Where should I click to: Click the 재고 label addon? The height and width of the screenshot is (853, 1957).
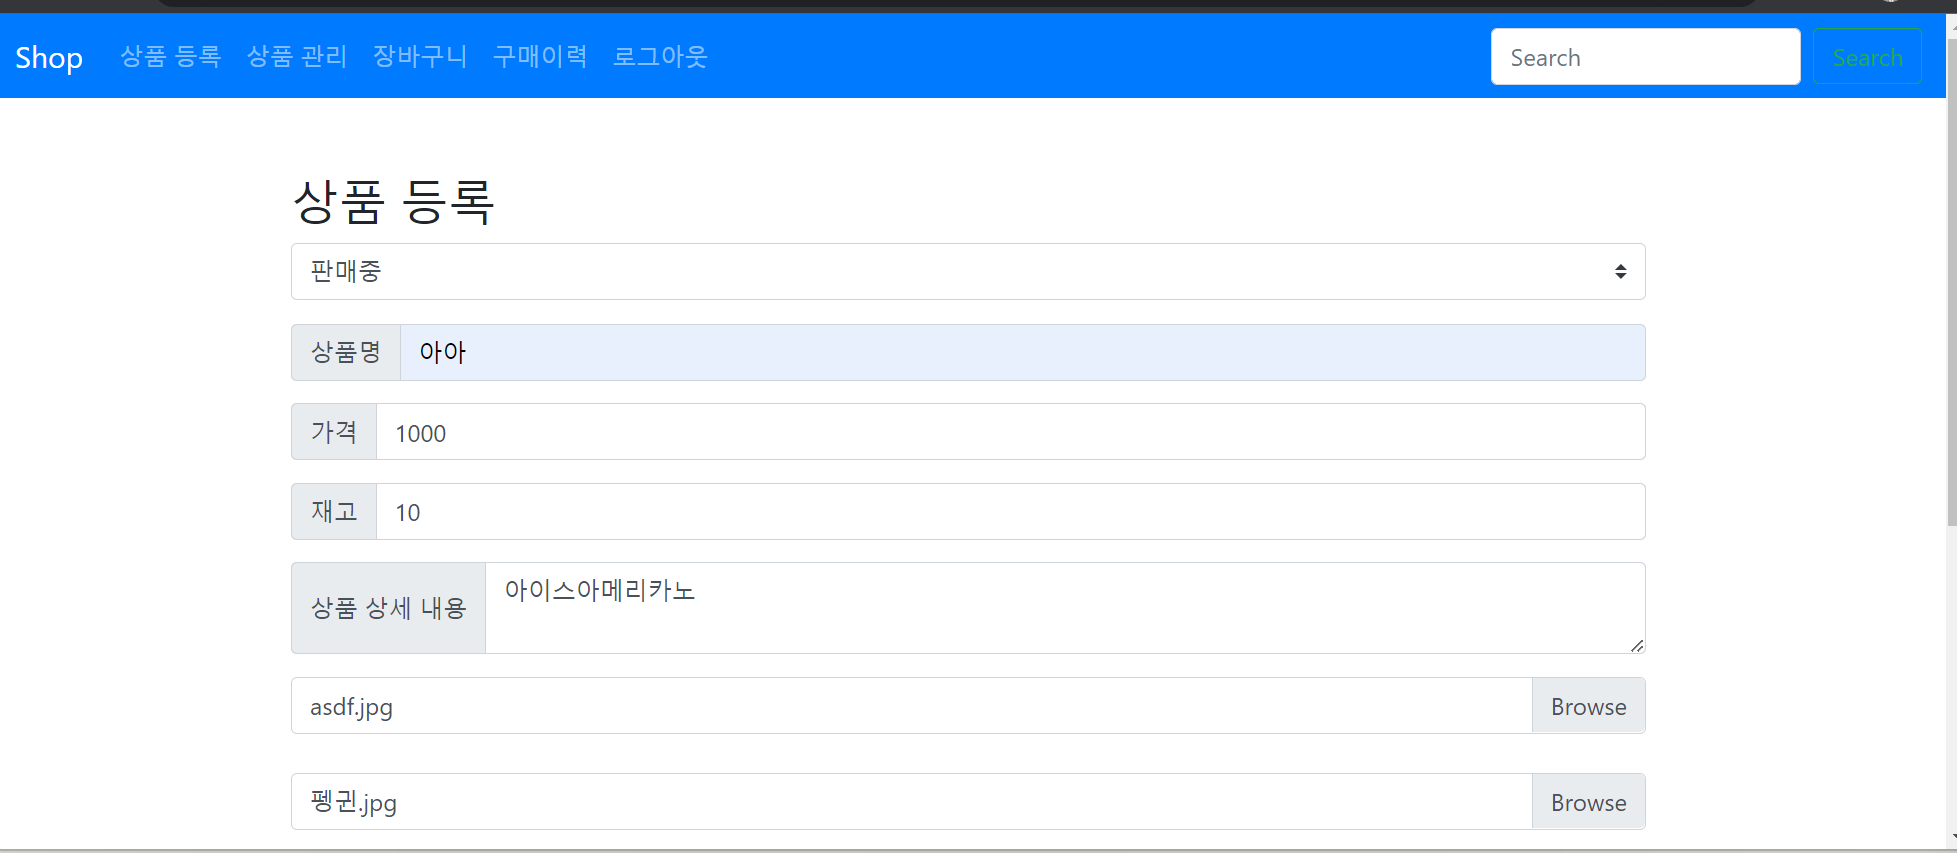pos(334,512)
